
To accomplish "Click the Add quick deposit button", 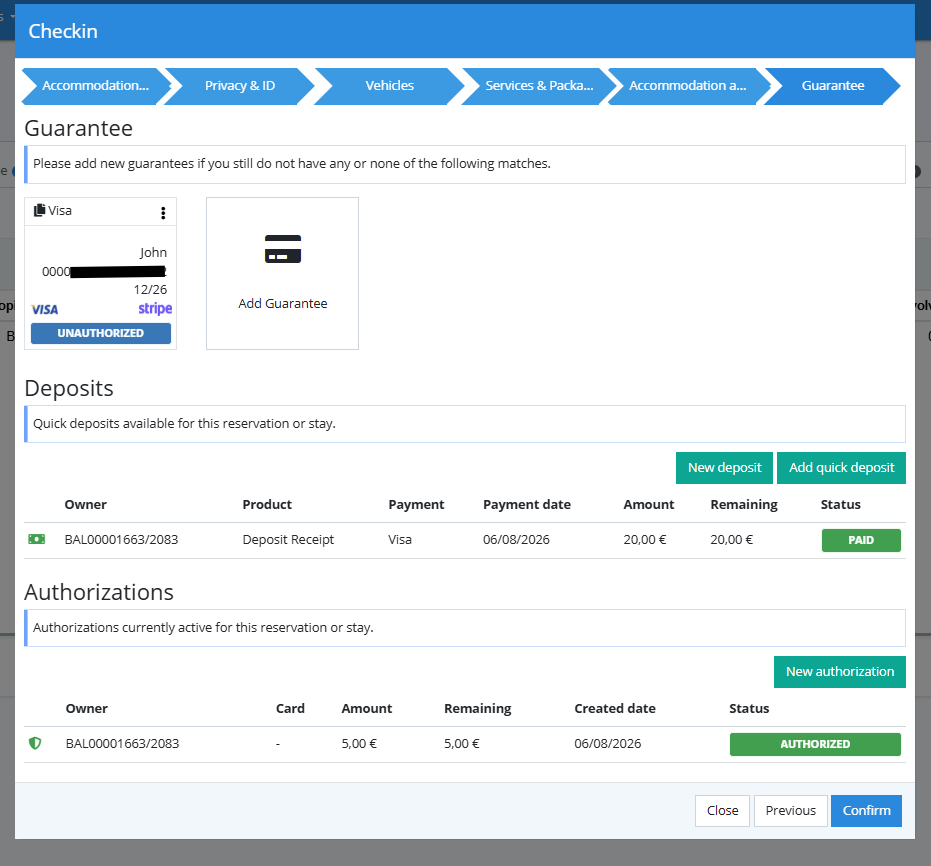I will 841,468.
